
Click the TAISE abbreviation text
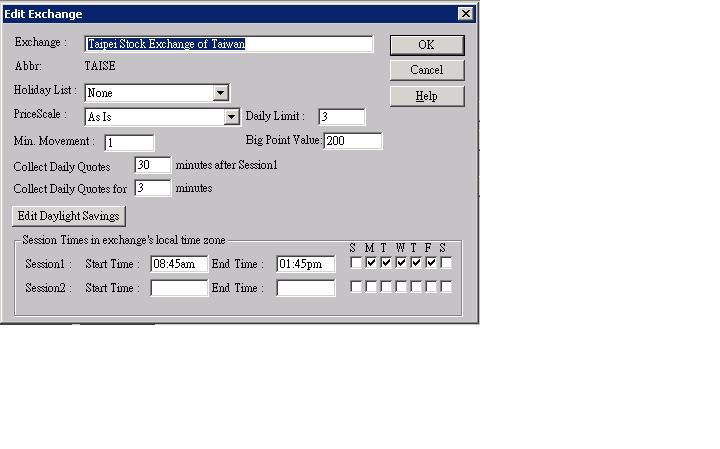point(100,66)
